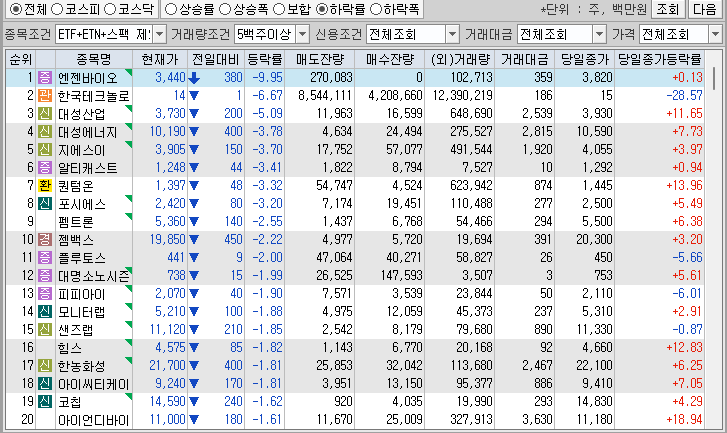Sort by the 매도잔량 column header

point(320,59)
